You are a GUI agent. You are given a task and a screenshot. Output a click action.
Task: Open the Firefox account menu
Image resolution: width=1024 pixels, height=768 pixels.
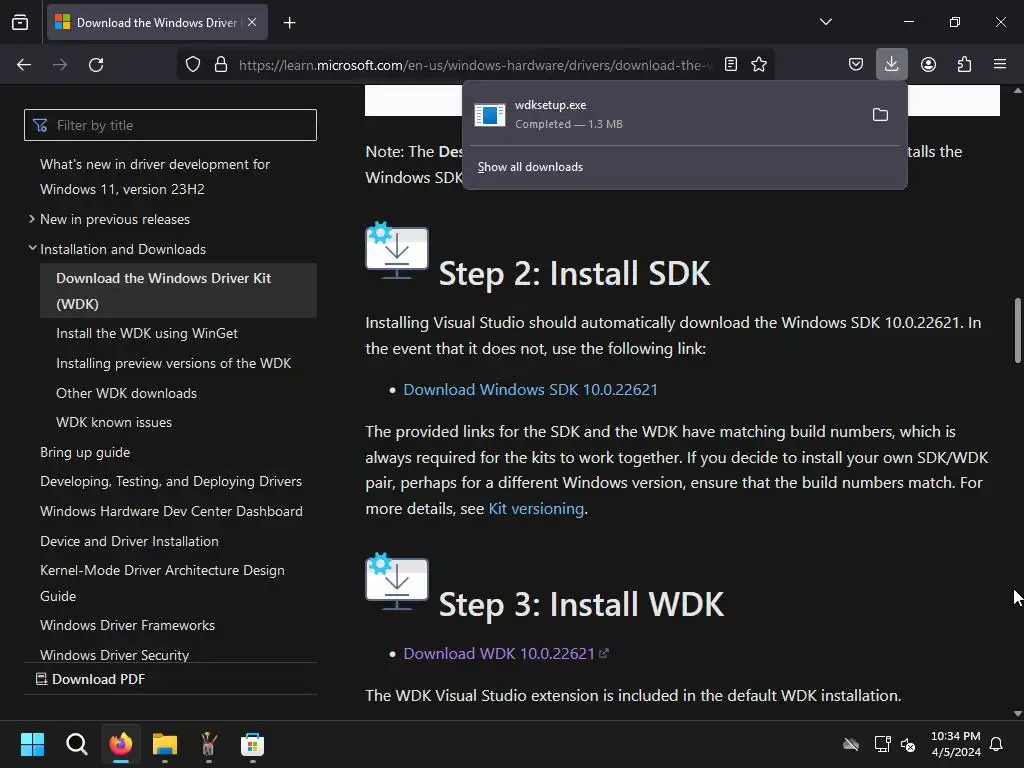point(928,65)
